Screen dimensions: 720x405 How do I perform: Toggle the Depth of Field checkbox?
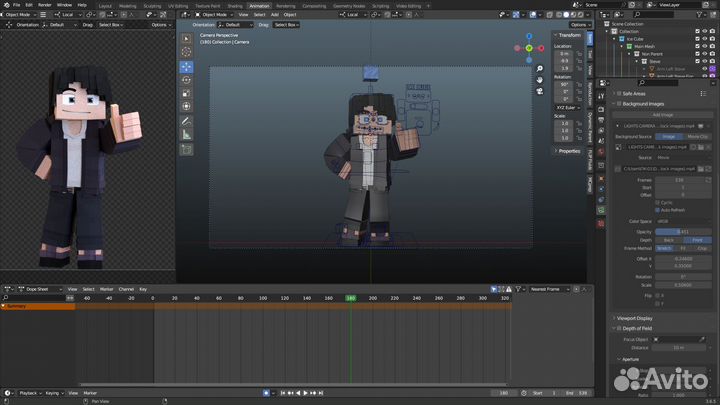(x=619, y=328)
